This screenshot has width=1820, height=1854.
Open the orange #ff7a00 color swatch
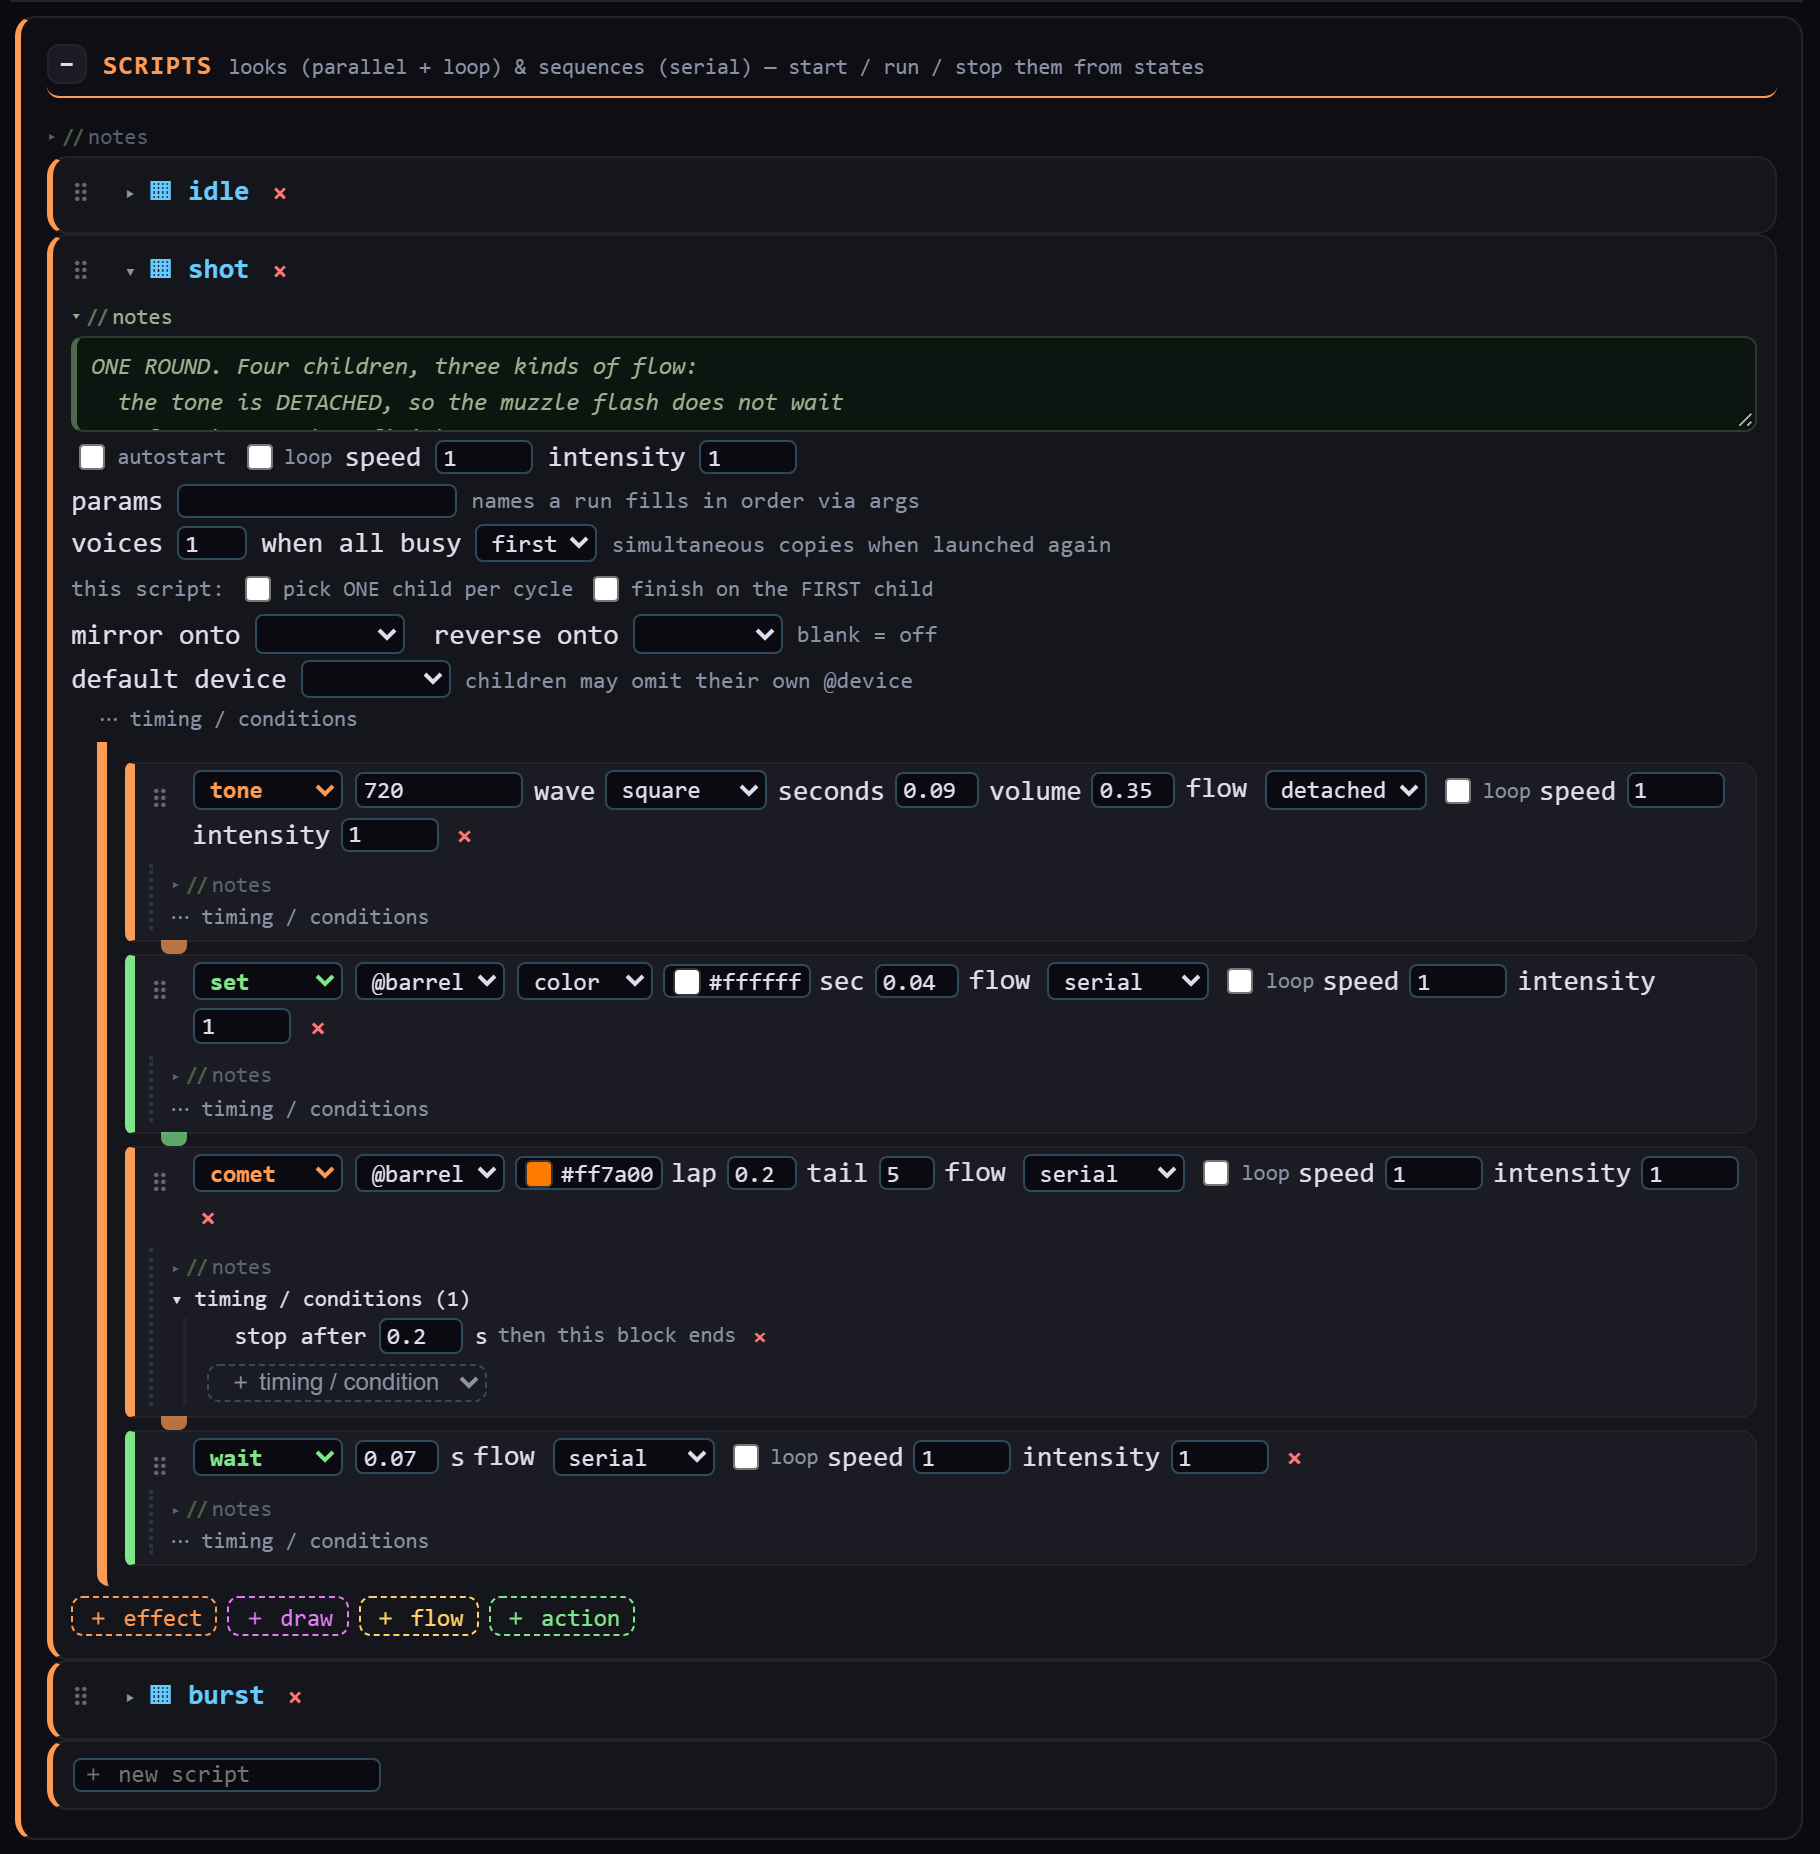(539, 1174)
